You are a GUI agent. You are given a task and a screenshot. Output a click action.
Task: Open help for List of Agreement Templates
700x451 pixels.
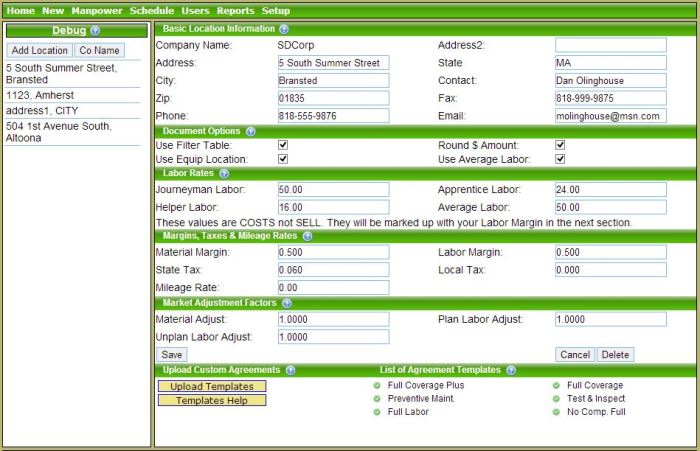point(511,370)
